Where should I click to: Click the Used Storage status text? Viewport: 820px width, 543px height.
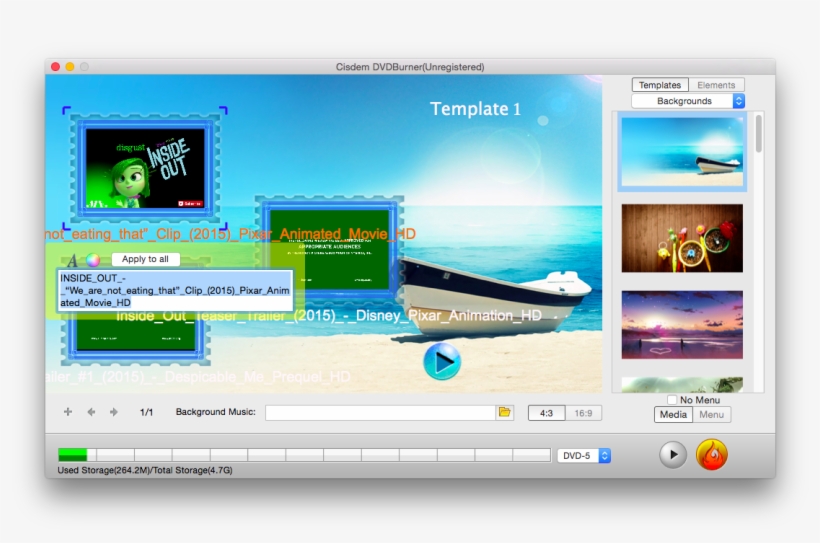point(145,470)
